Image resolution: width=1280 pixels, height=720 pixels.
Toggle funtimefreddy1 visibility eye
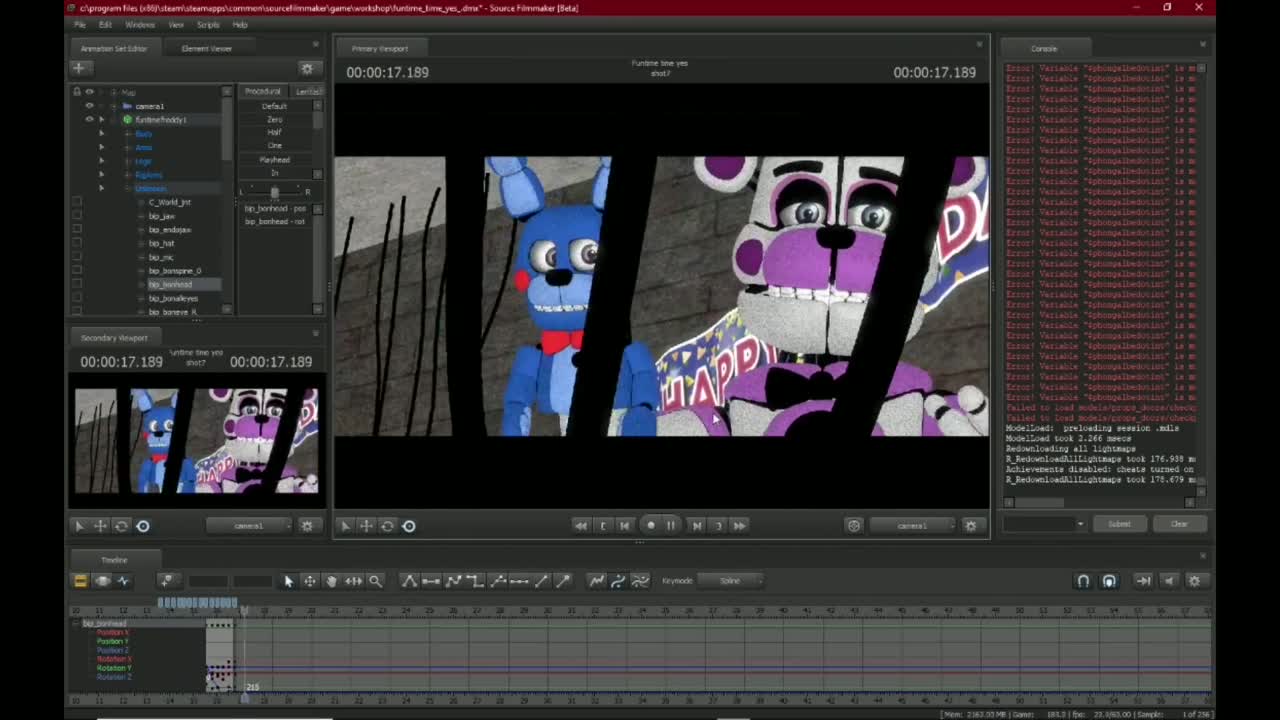point(89,120)
